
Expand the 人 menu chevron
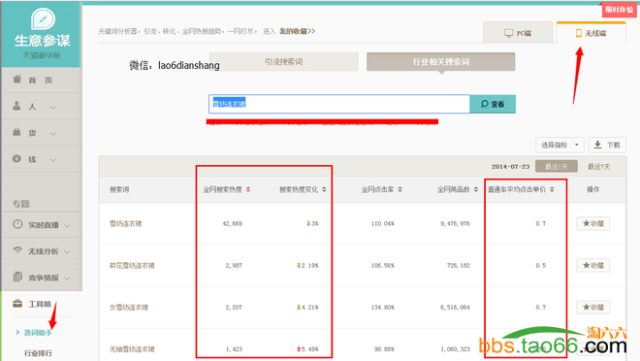53,107
